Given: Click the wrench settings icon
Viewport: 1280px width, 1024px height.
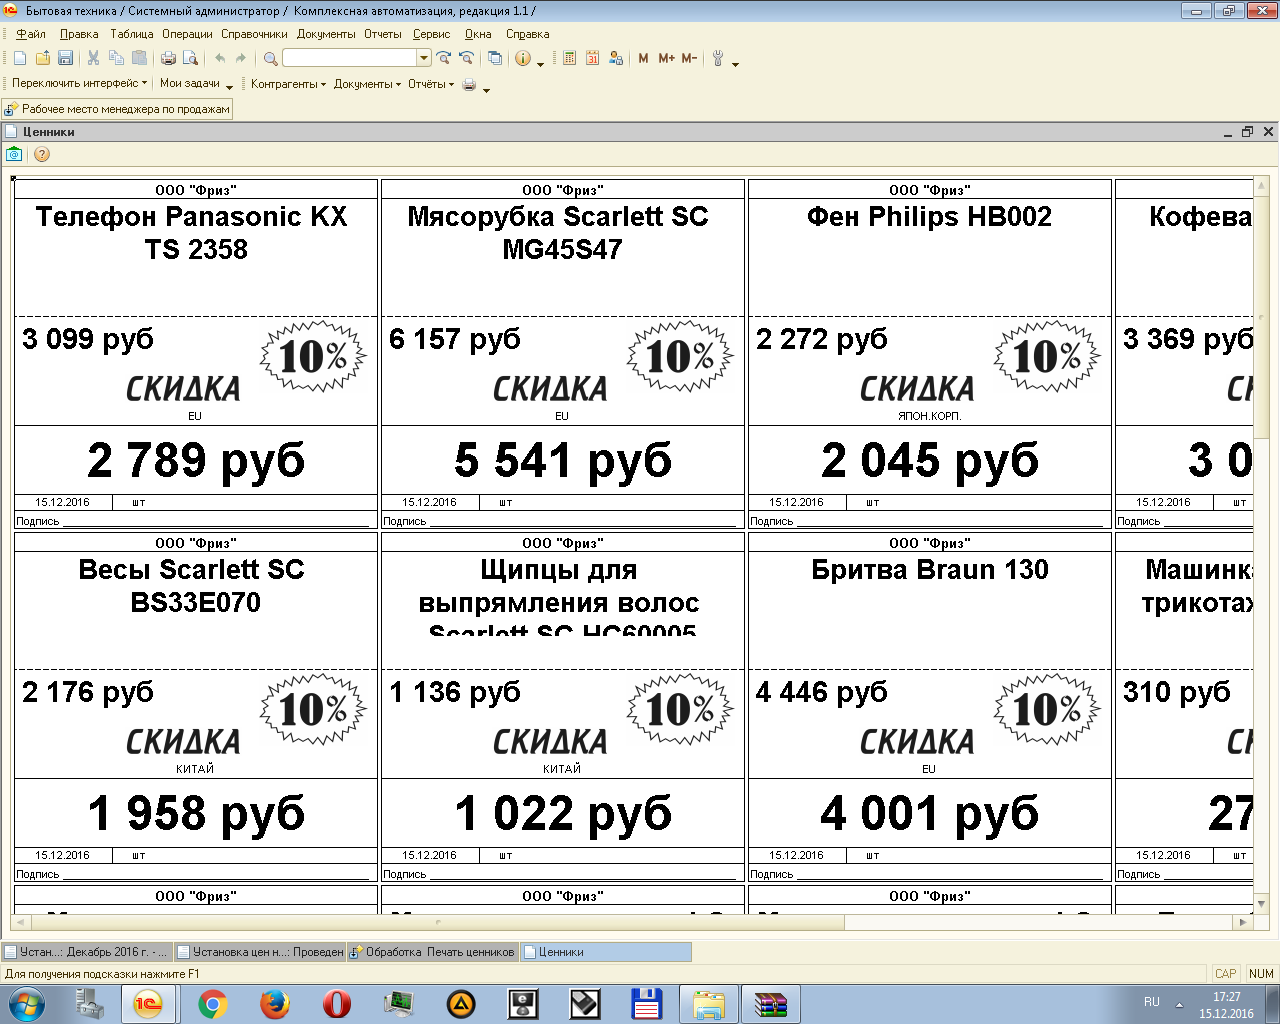Looking at the screenshot, I should point(717,59).
